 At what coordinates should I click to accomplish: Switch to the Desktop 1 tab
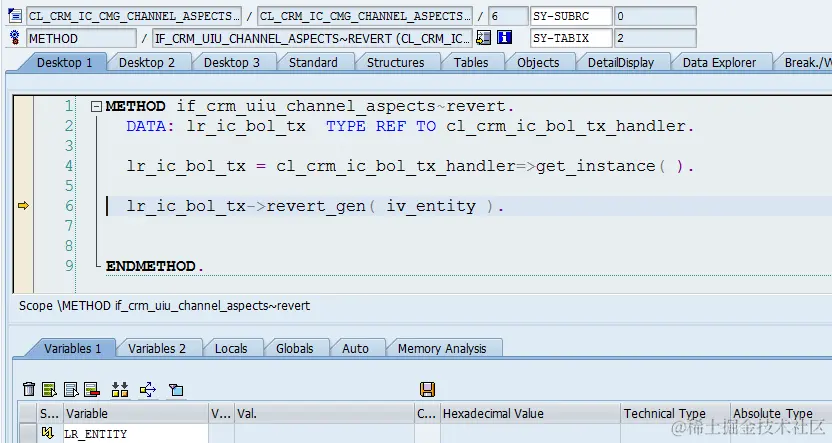tap(64, 63)
